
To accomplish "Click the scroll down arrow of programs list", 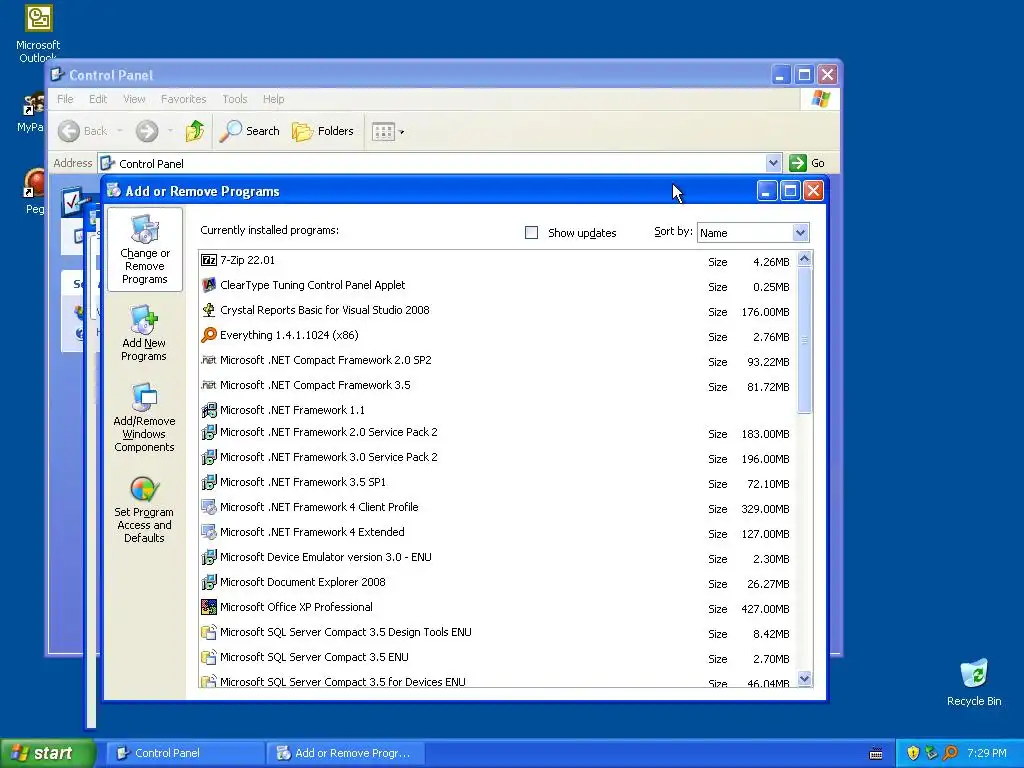I will click(805, 679).
